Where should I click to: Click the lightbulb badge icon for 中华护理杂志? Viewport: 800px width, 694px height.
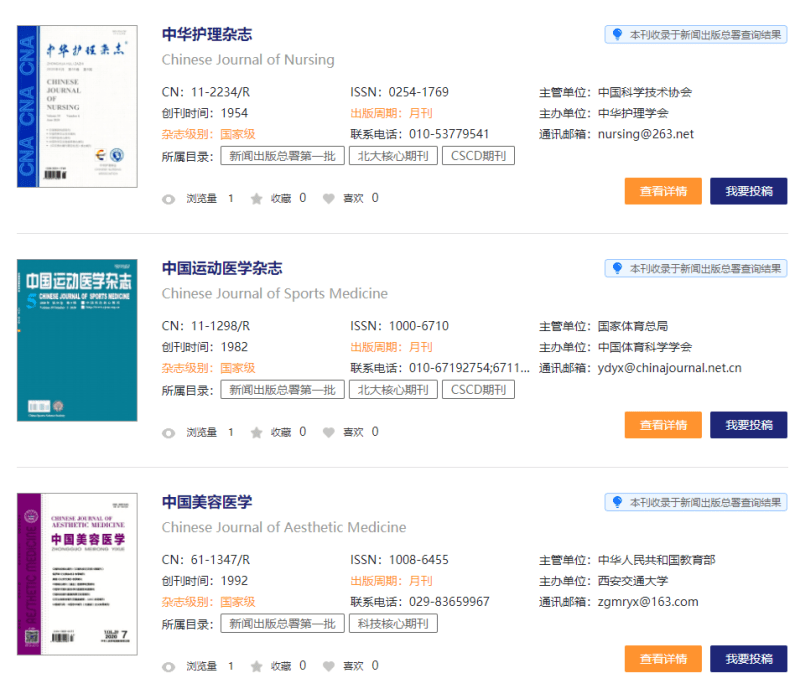point(617,34)
